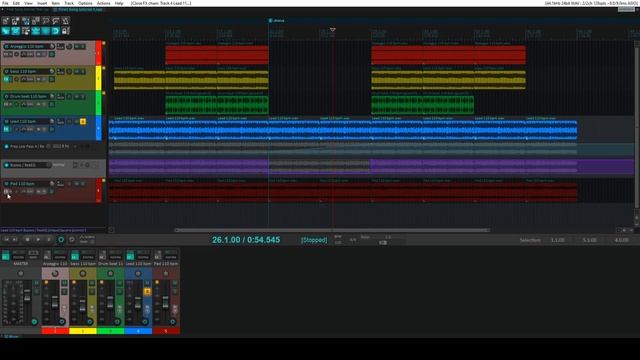640x360 pixels.
Task: Click the Bass track yellow color strip
Action: [x=98, y=78]
